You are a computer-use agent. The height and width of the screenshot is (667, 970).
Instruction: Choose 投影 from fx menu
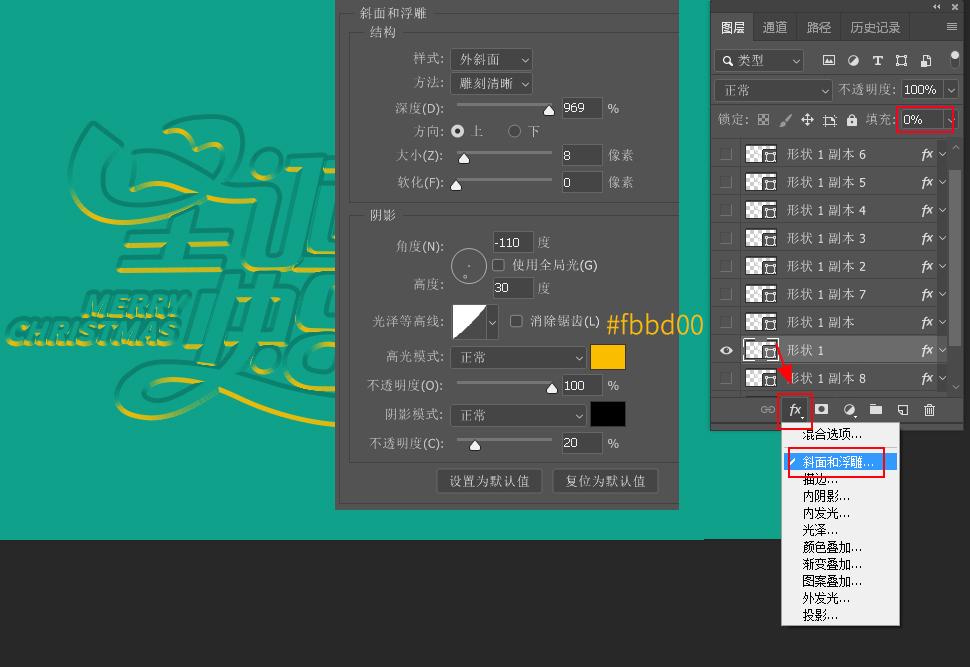pos(820,615)
